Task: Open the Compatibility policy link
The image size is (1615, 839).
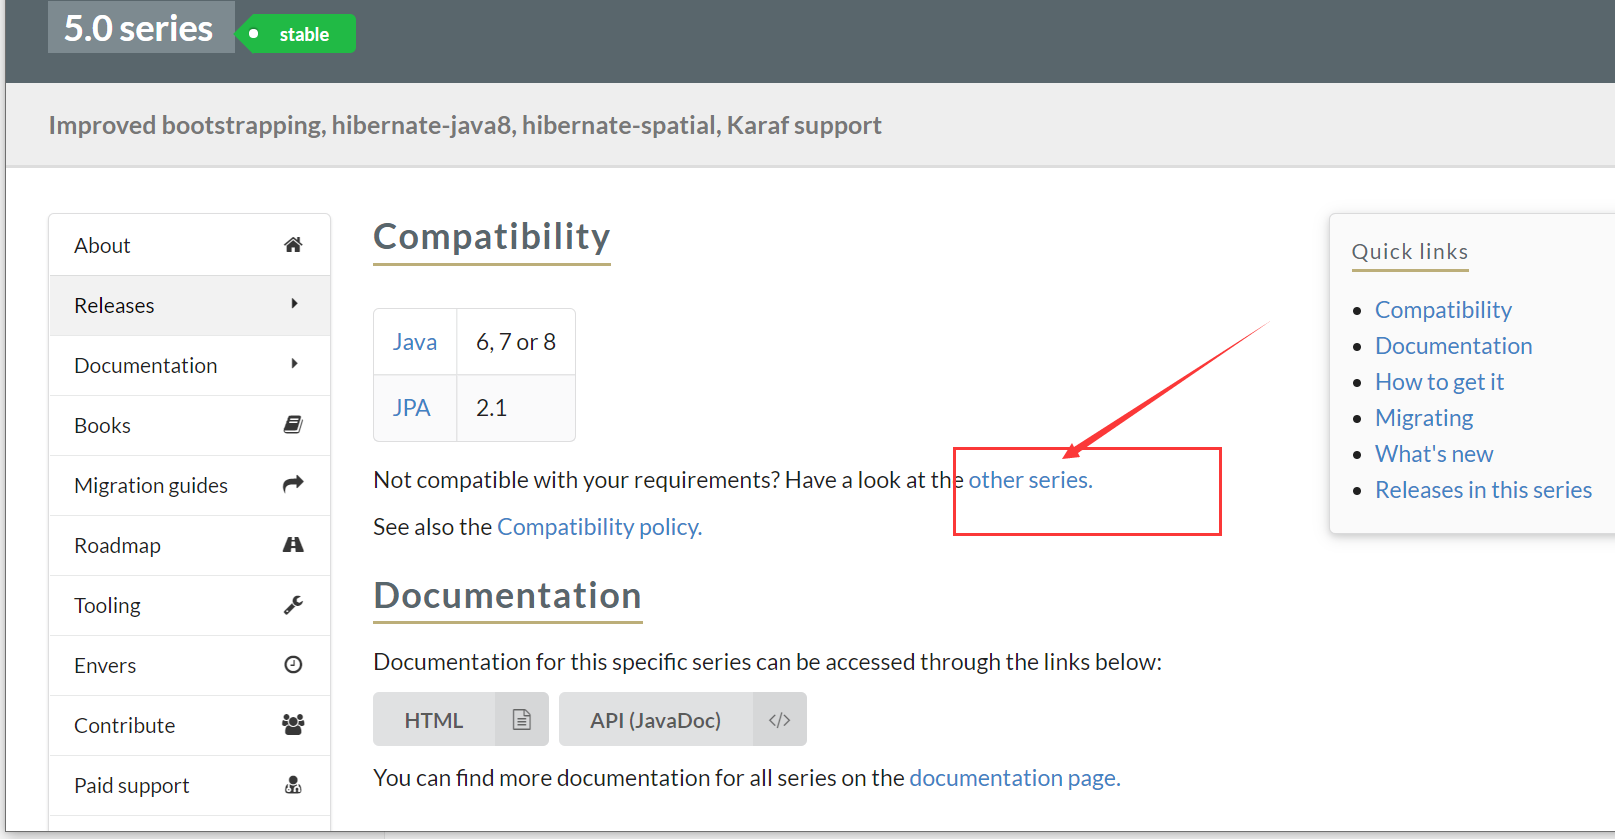Action: (599, 527)
